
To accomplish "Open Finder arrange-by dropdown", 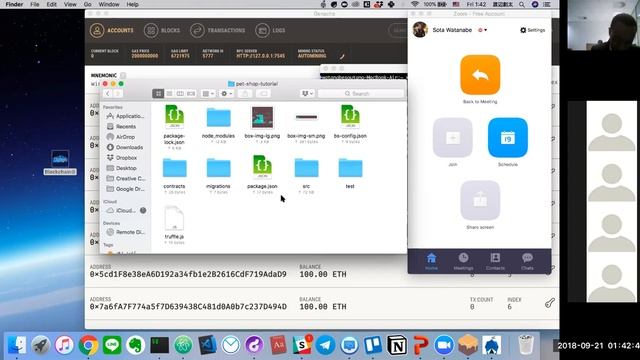I will tap(208, 94).
